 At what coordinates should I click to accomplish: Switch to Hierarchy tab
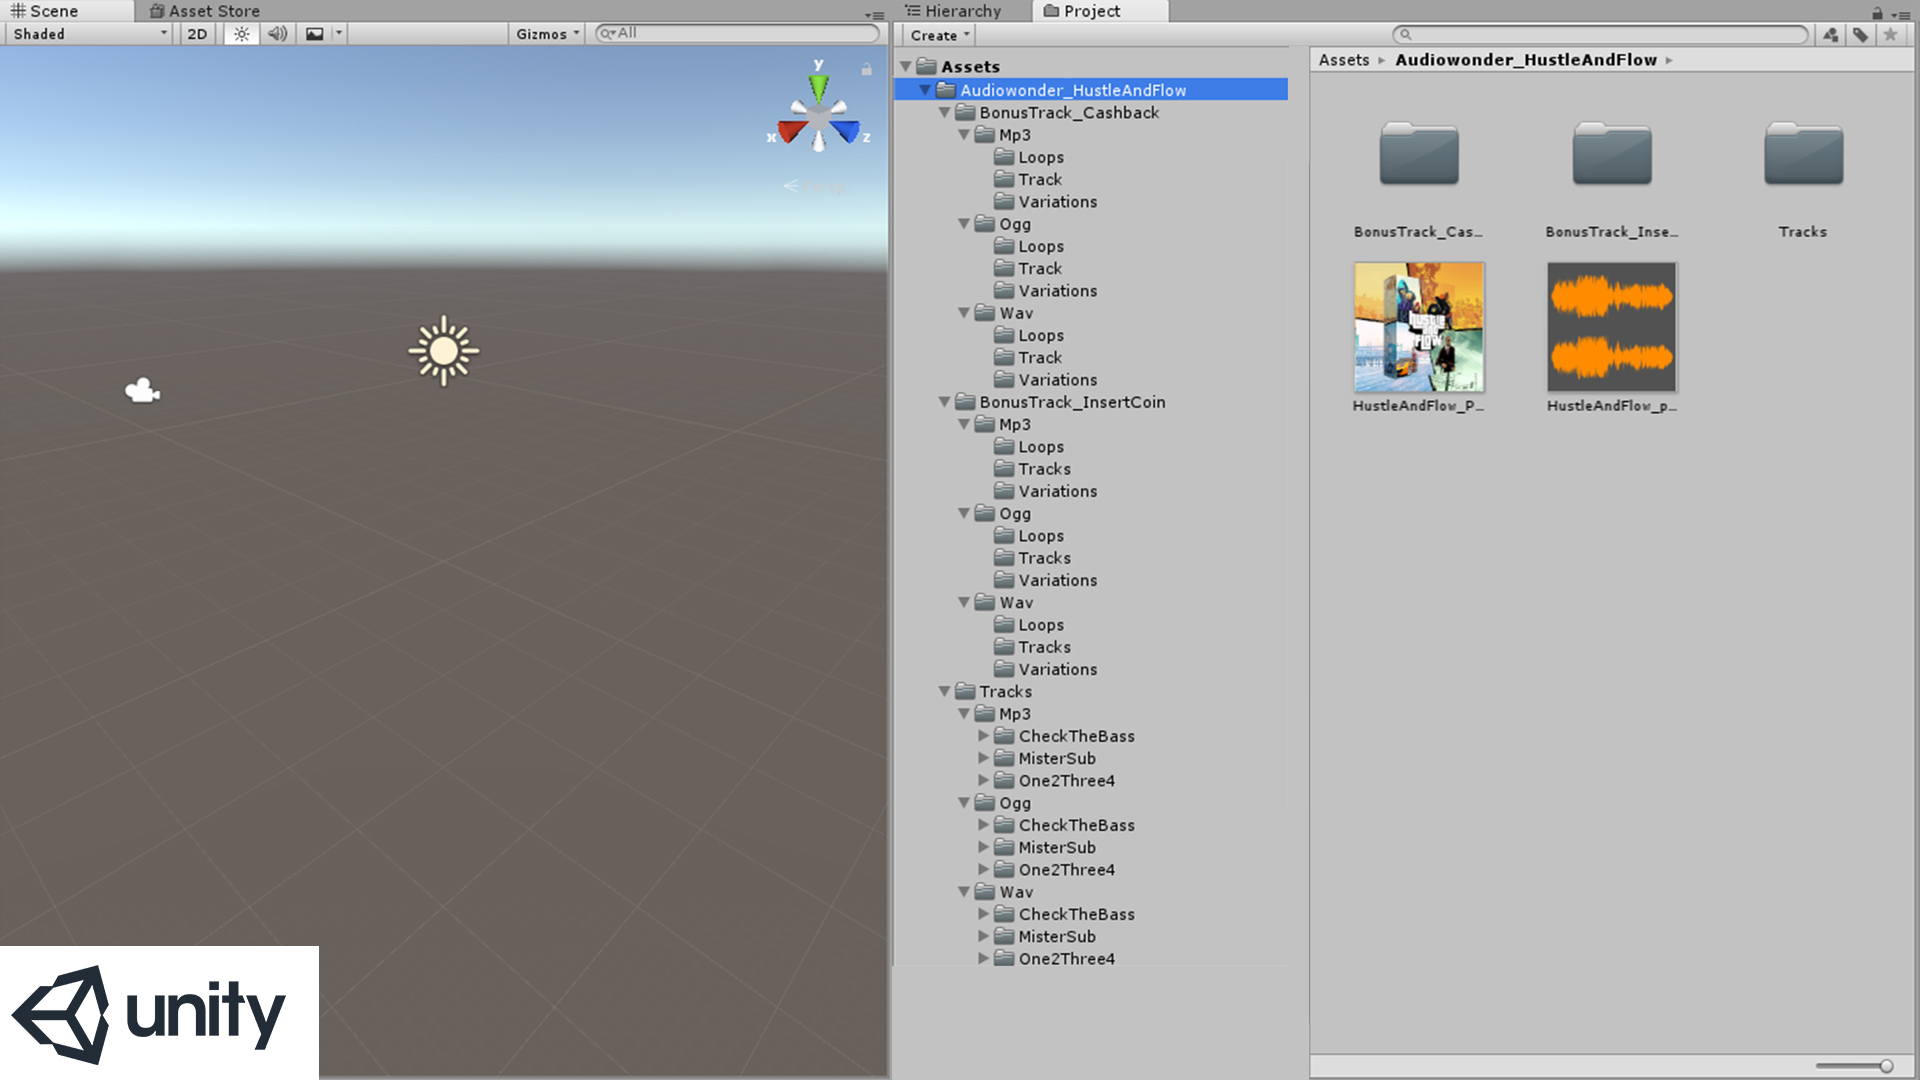click(x=953, y=11)
